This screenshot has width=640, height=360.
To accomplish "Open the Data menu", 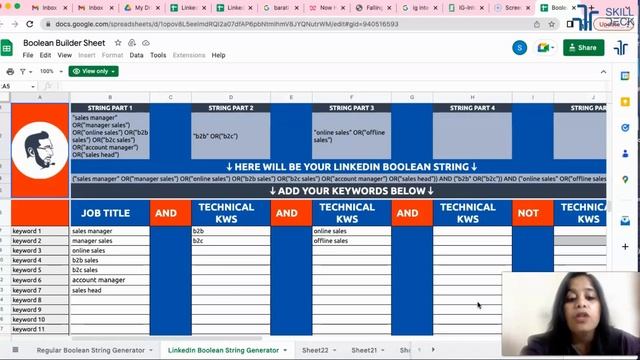I will [x=136, y=55].
